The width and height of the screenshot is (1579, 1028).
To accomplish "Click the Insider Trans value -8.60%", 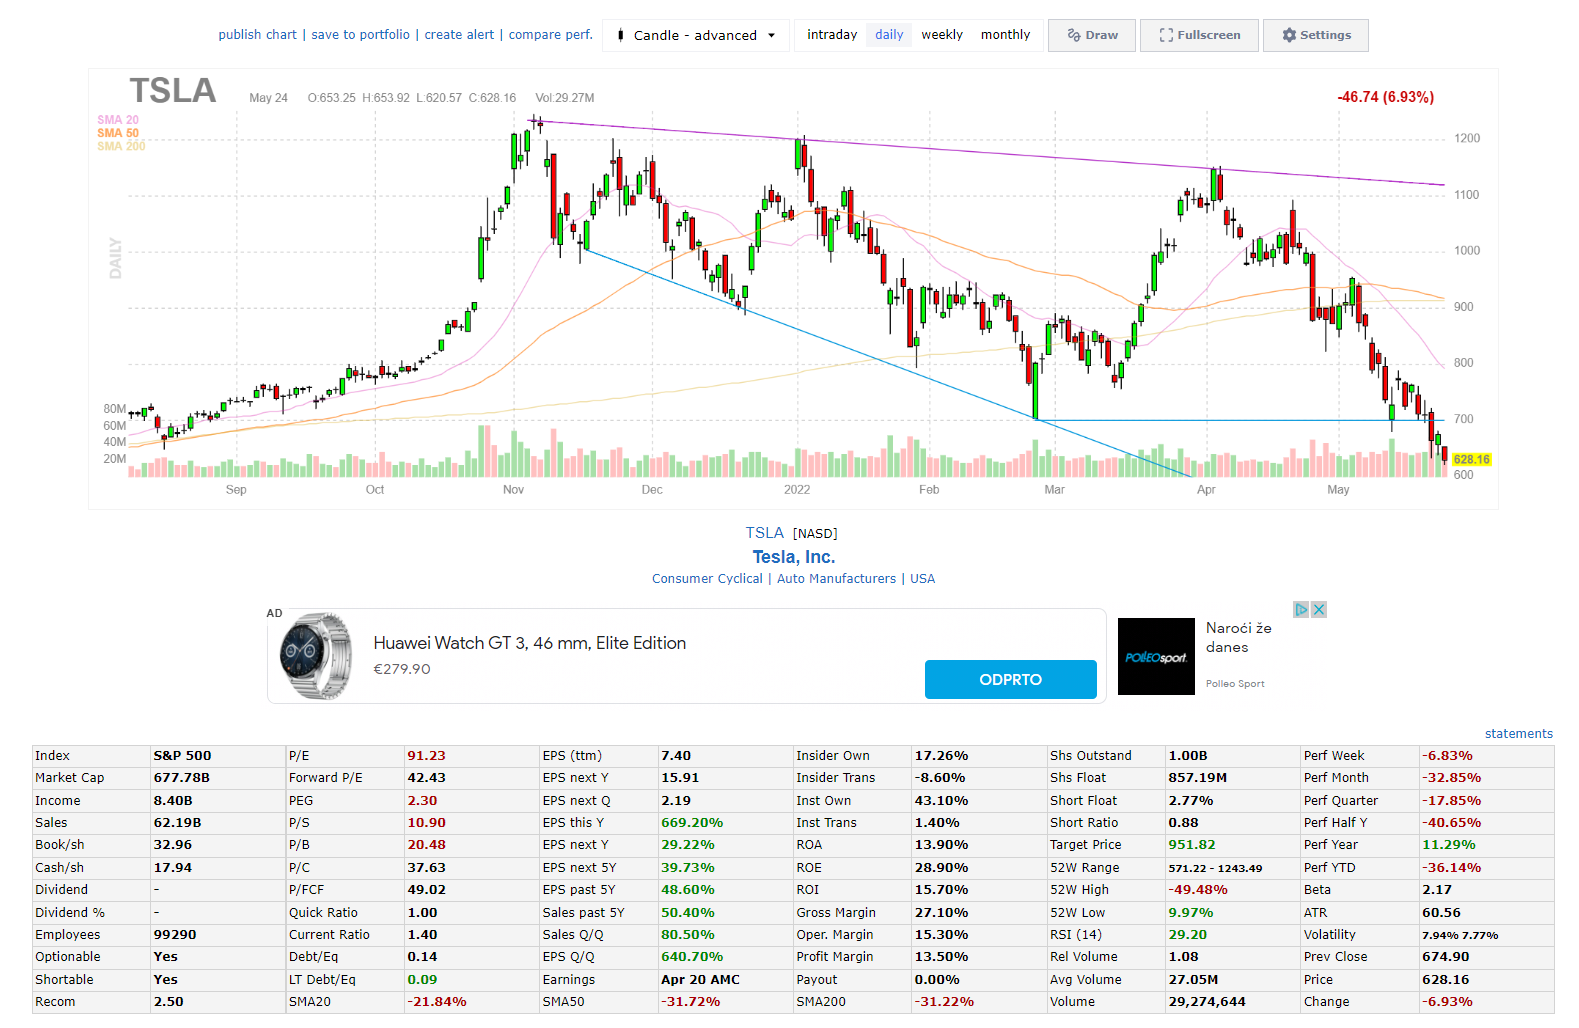I will (940, 778).
